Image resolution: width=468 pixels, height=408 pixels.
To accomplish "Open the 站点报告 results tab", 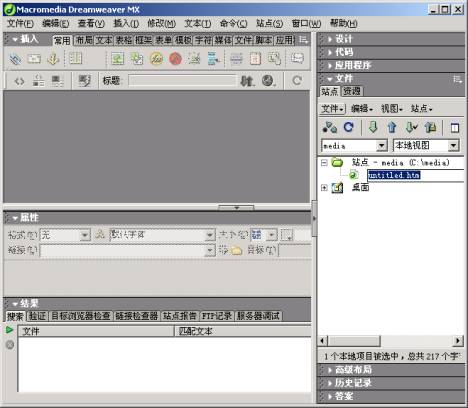I will pos(179,316).
